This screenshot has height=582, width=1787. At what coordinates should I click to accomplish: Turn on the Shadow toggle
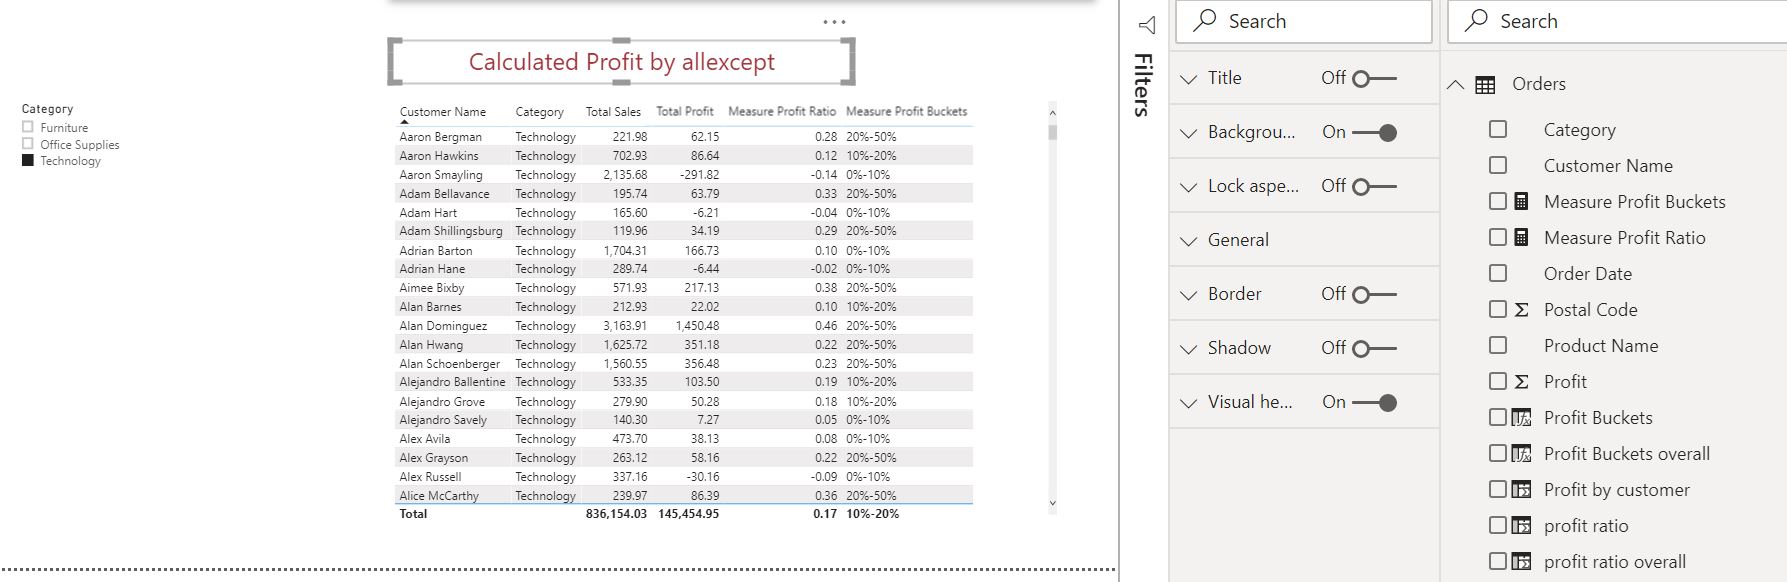[1374, 348]
